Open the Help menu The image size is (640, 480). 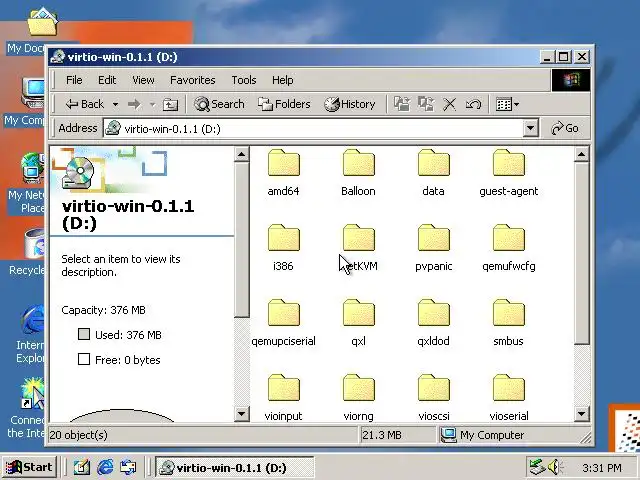(282, 80)
